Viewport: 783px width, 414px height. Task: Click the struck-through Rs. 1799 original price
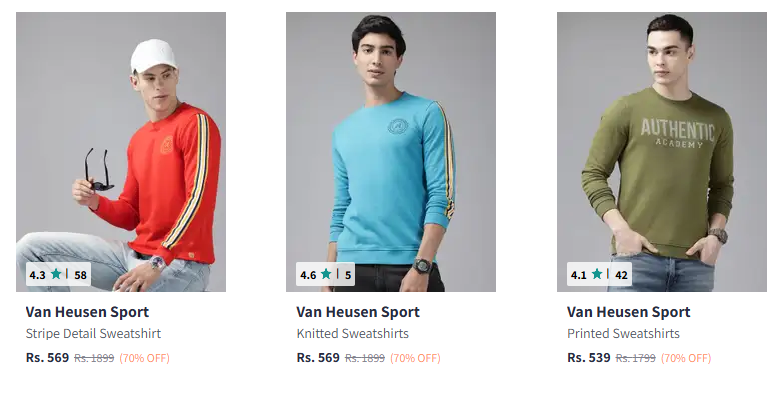point(635,358)
